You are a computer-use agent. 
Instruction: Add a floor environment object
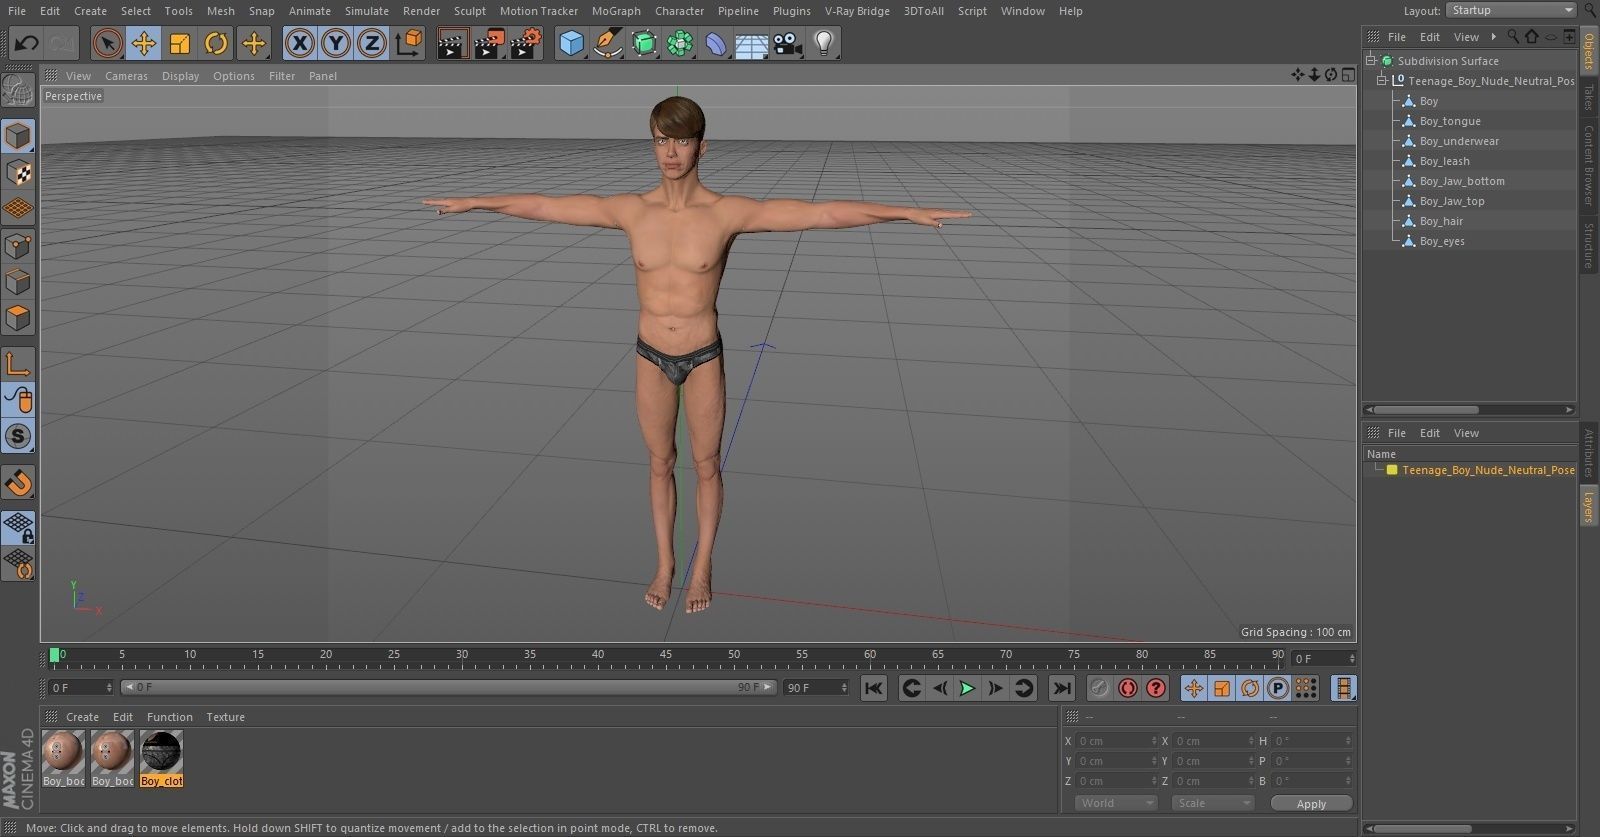(752, 43)
